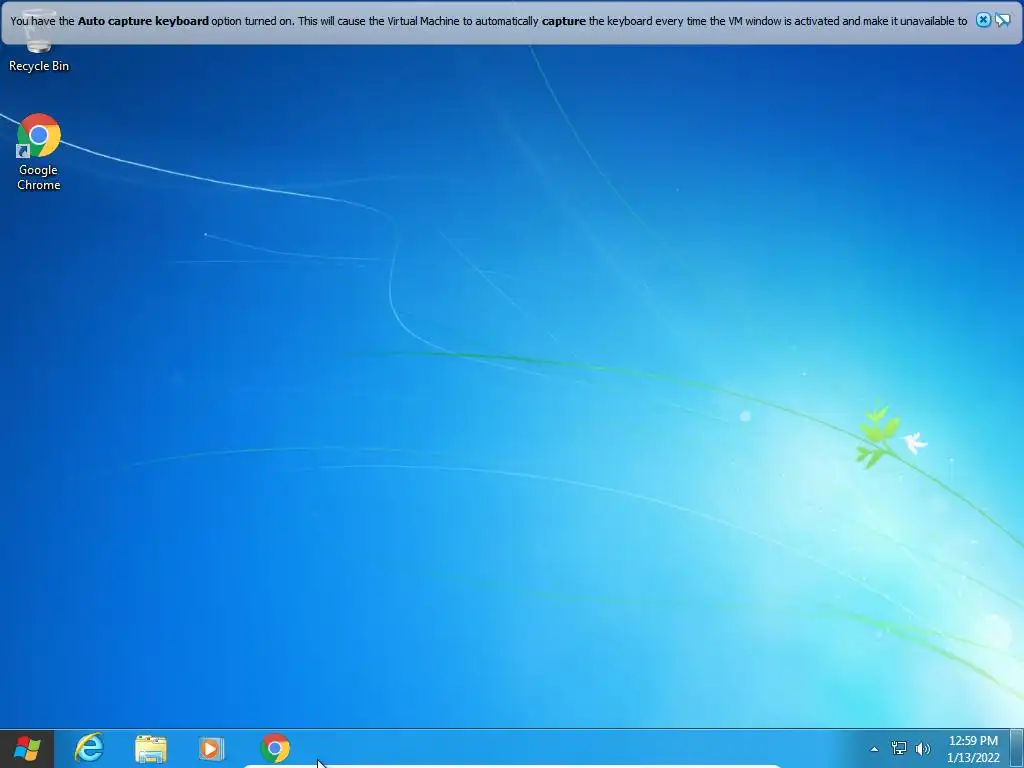The width and height of the screenshot is (1024, 768).
Task: Open Windows Media Player from the taskbar
Action: coord(212,748)
